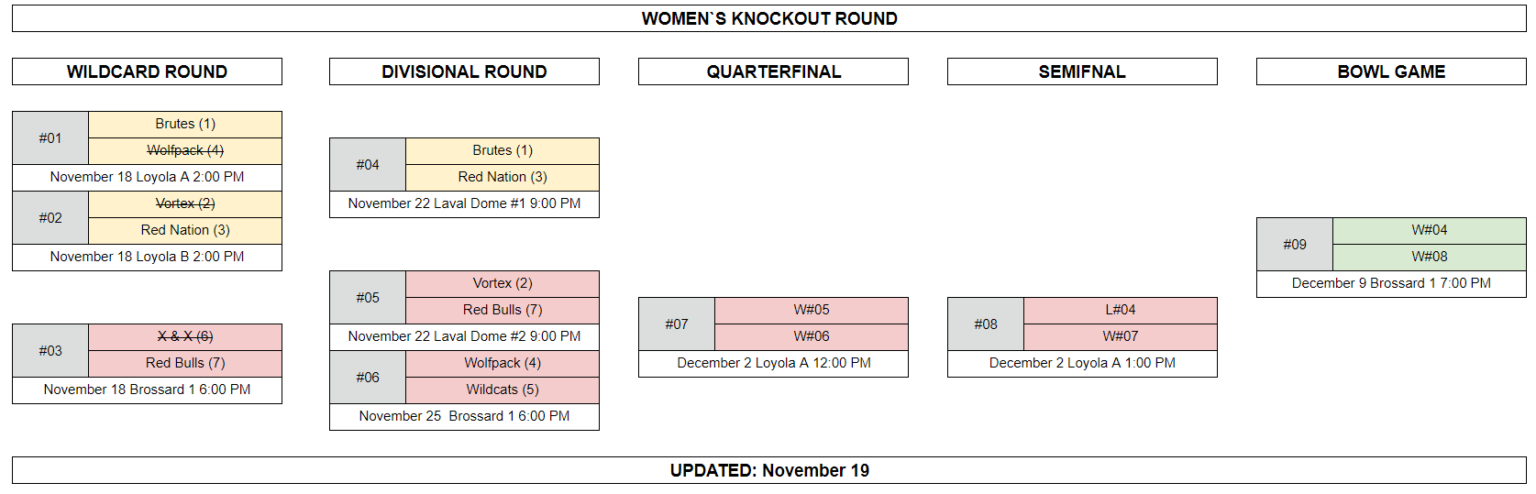Click game #03 number cell
Viewport: 1536px width, 494px height.
coord(51,350)
